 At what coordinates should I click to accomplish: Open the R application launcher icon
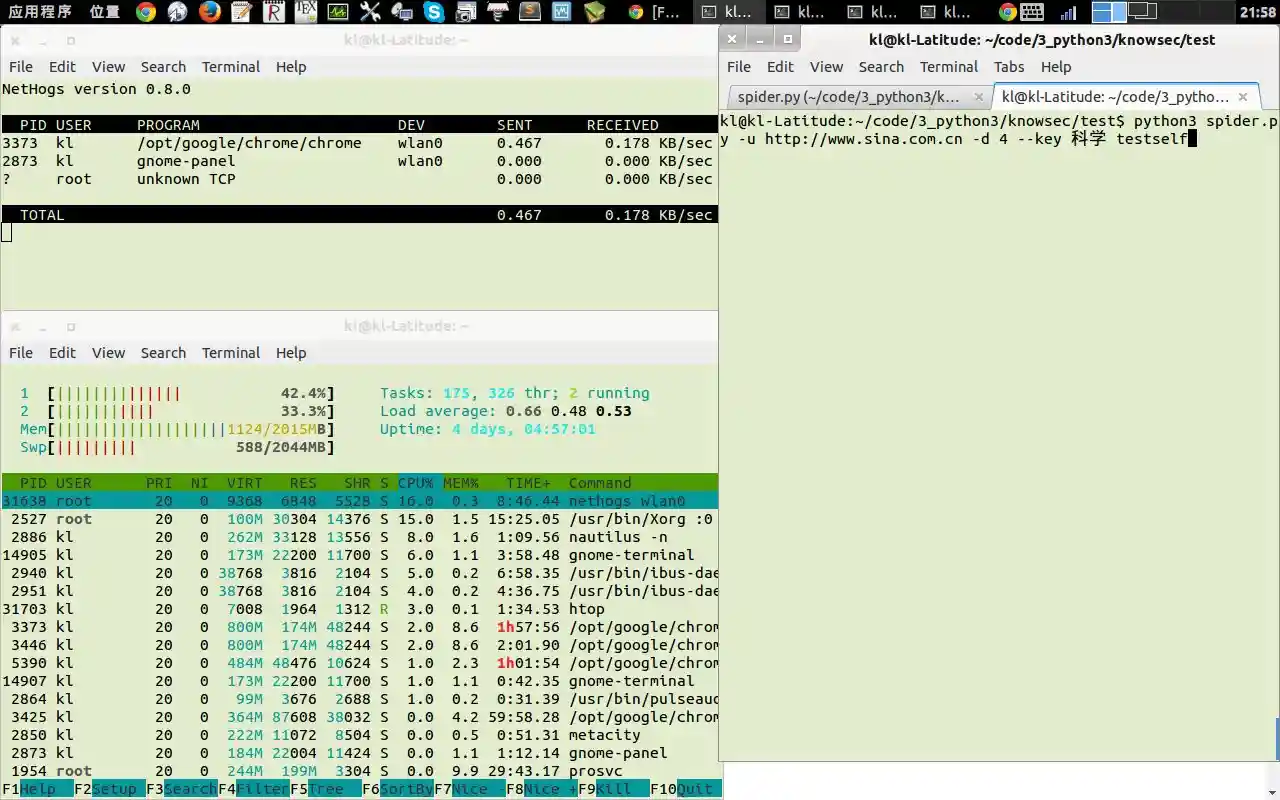tap(273, 12)
